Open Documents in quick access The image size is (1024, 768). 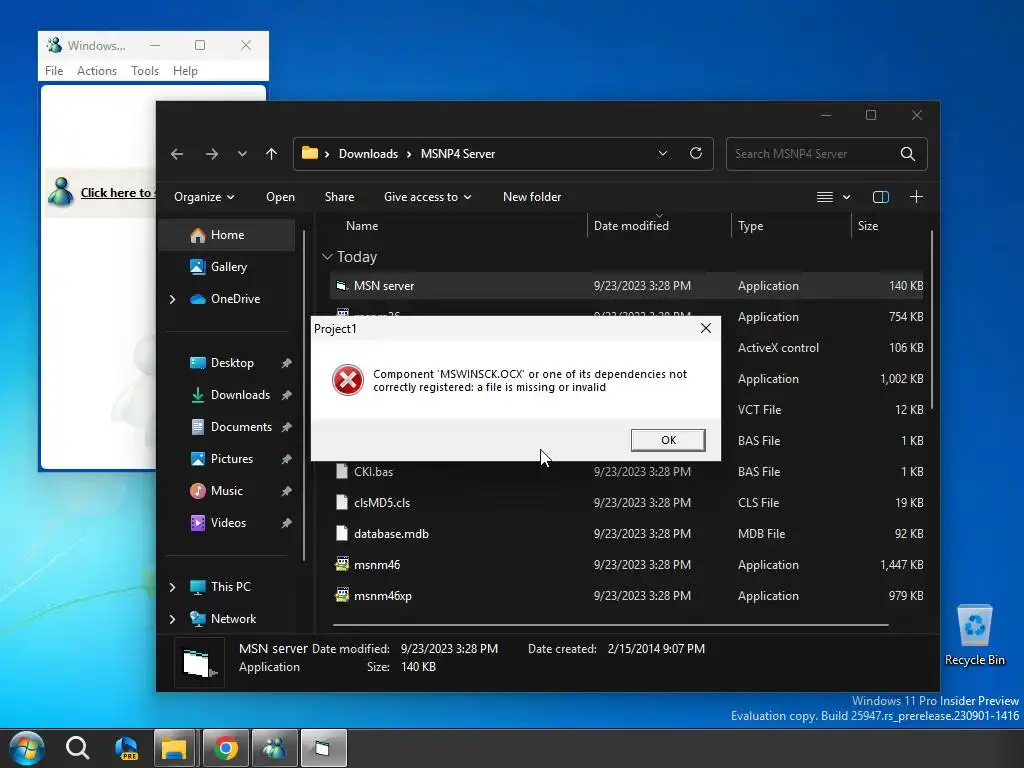240,427
